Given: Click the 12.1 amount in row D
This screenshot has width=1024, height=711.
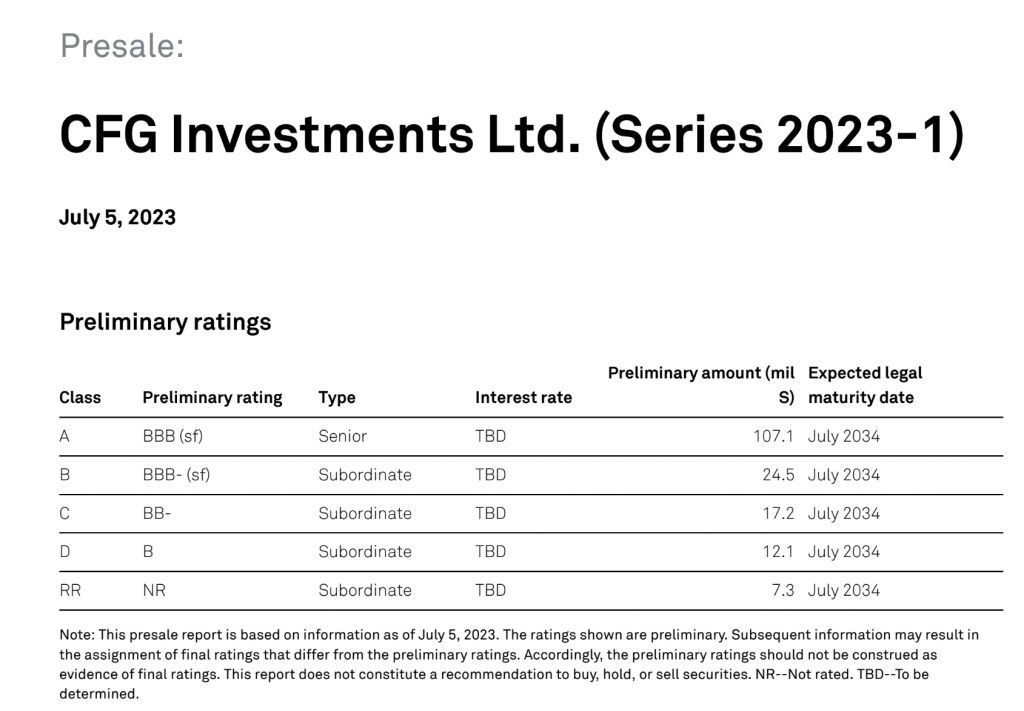Looking at the screenshot, I should 777,551.
